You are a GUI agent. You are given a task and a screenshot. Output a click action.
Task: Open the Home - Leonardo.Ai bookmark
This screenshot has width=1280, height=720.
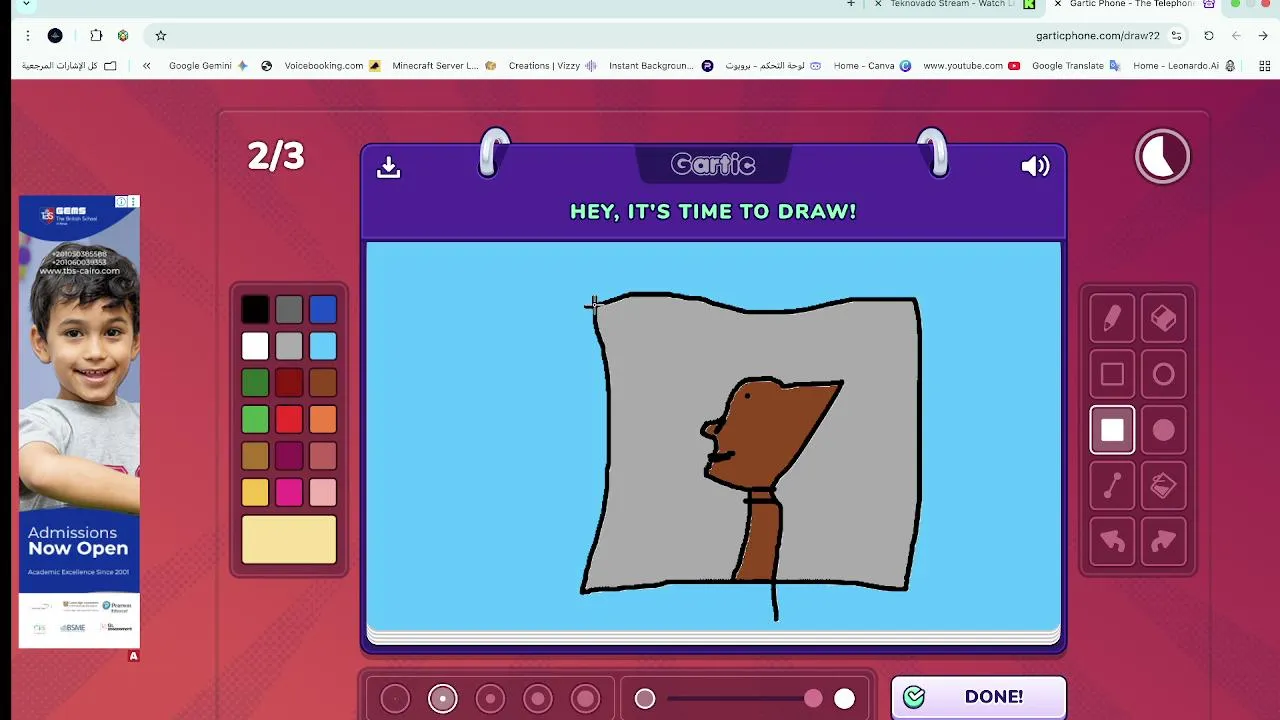pos(1184,66)
